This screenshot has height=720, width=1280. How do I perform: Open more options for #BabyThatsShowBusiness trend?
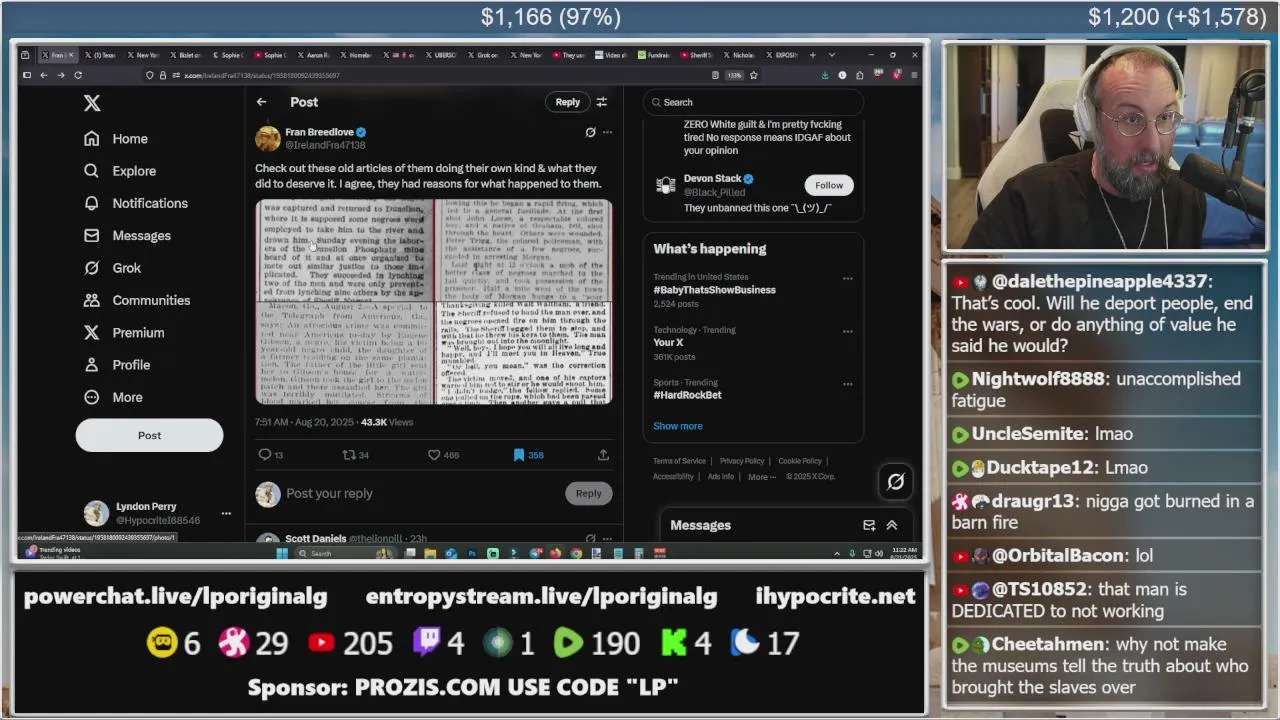847,279
